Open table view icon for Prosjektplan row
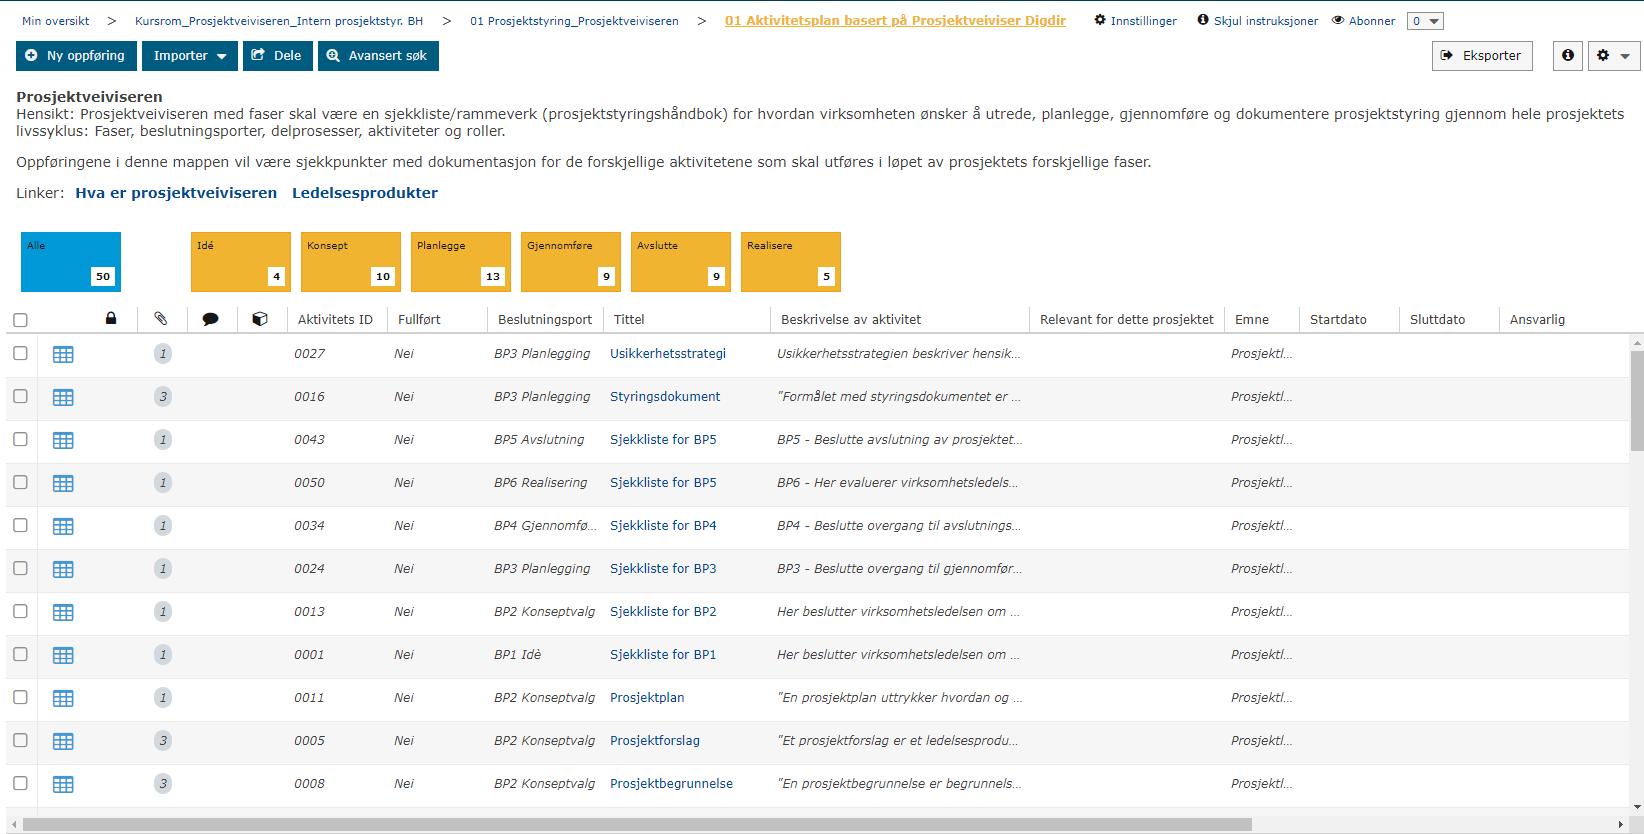This screenshot has height=834, width=1644. pos(63,699)
